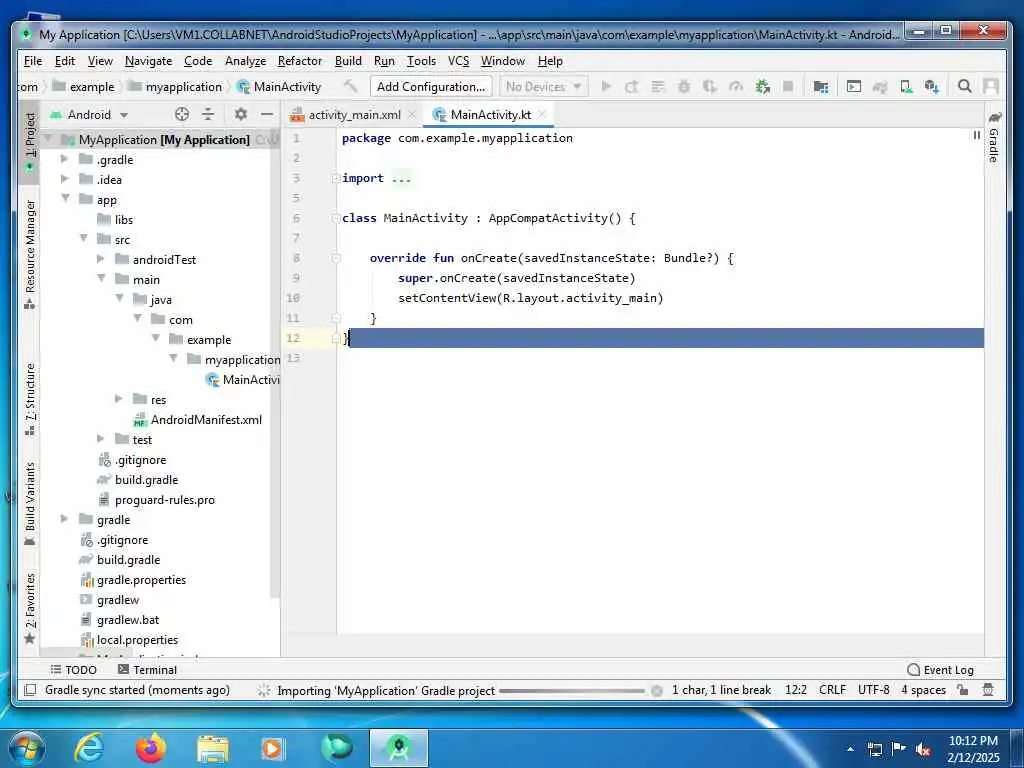
Task: Open the Project panel gear settings
Action: pos(240,114)
